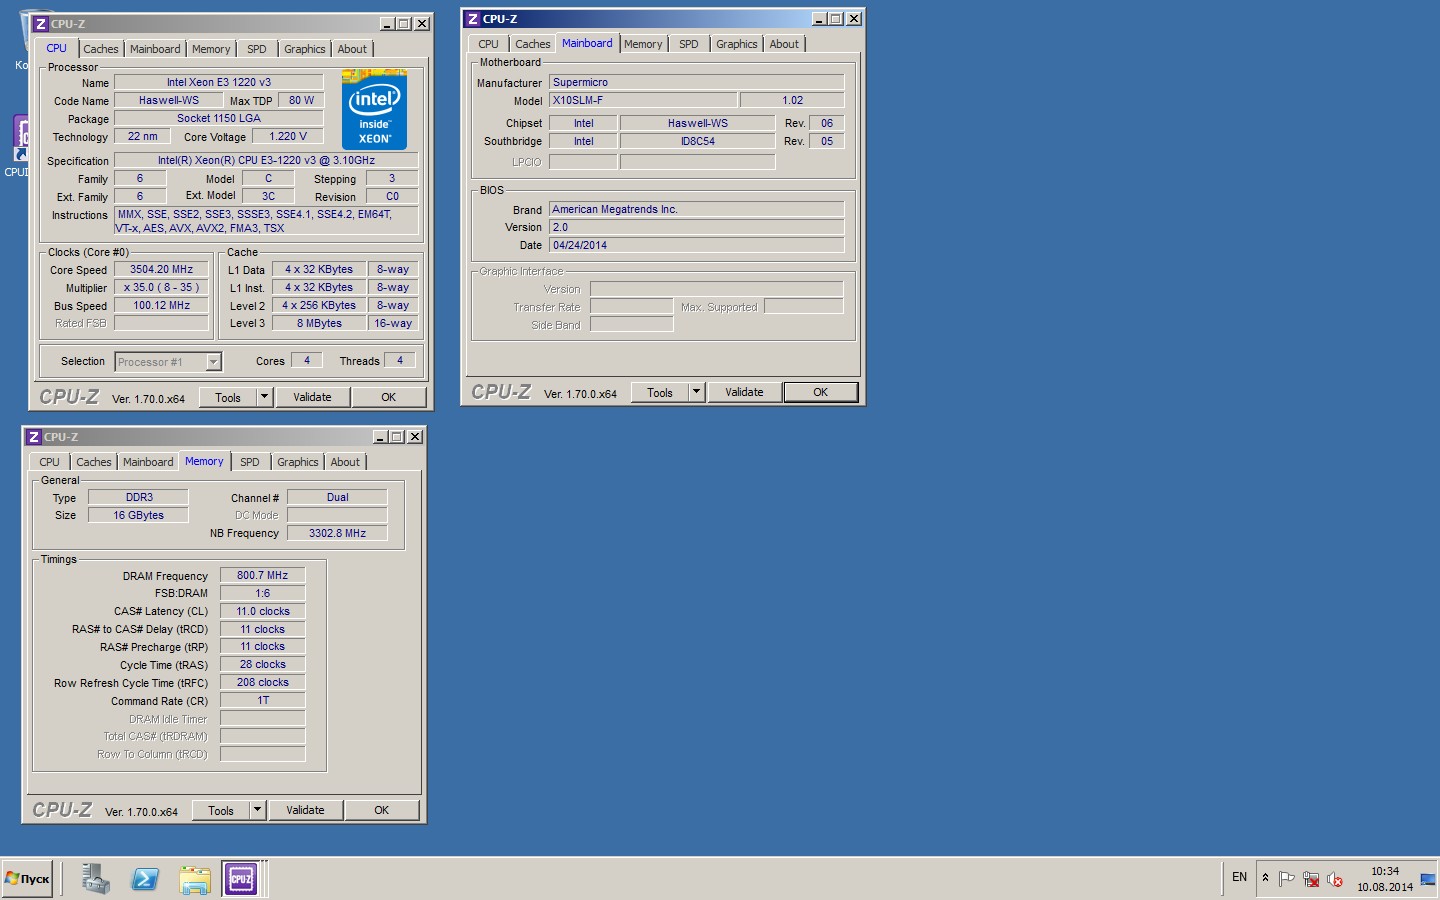Open SPD tab in Mainboard window
Screen dimensions: 1440x900
(x=689, y=44)
